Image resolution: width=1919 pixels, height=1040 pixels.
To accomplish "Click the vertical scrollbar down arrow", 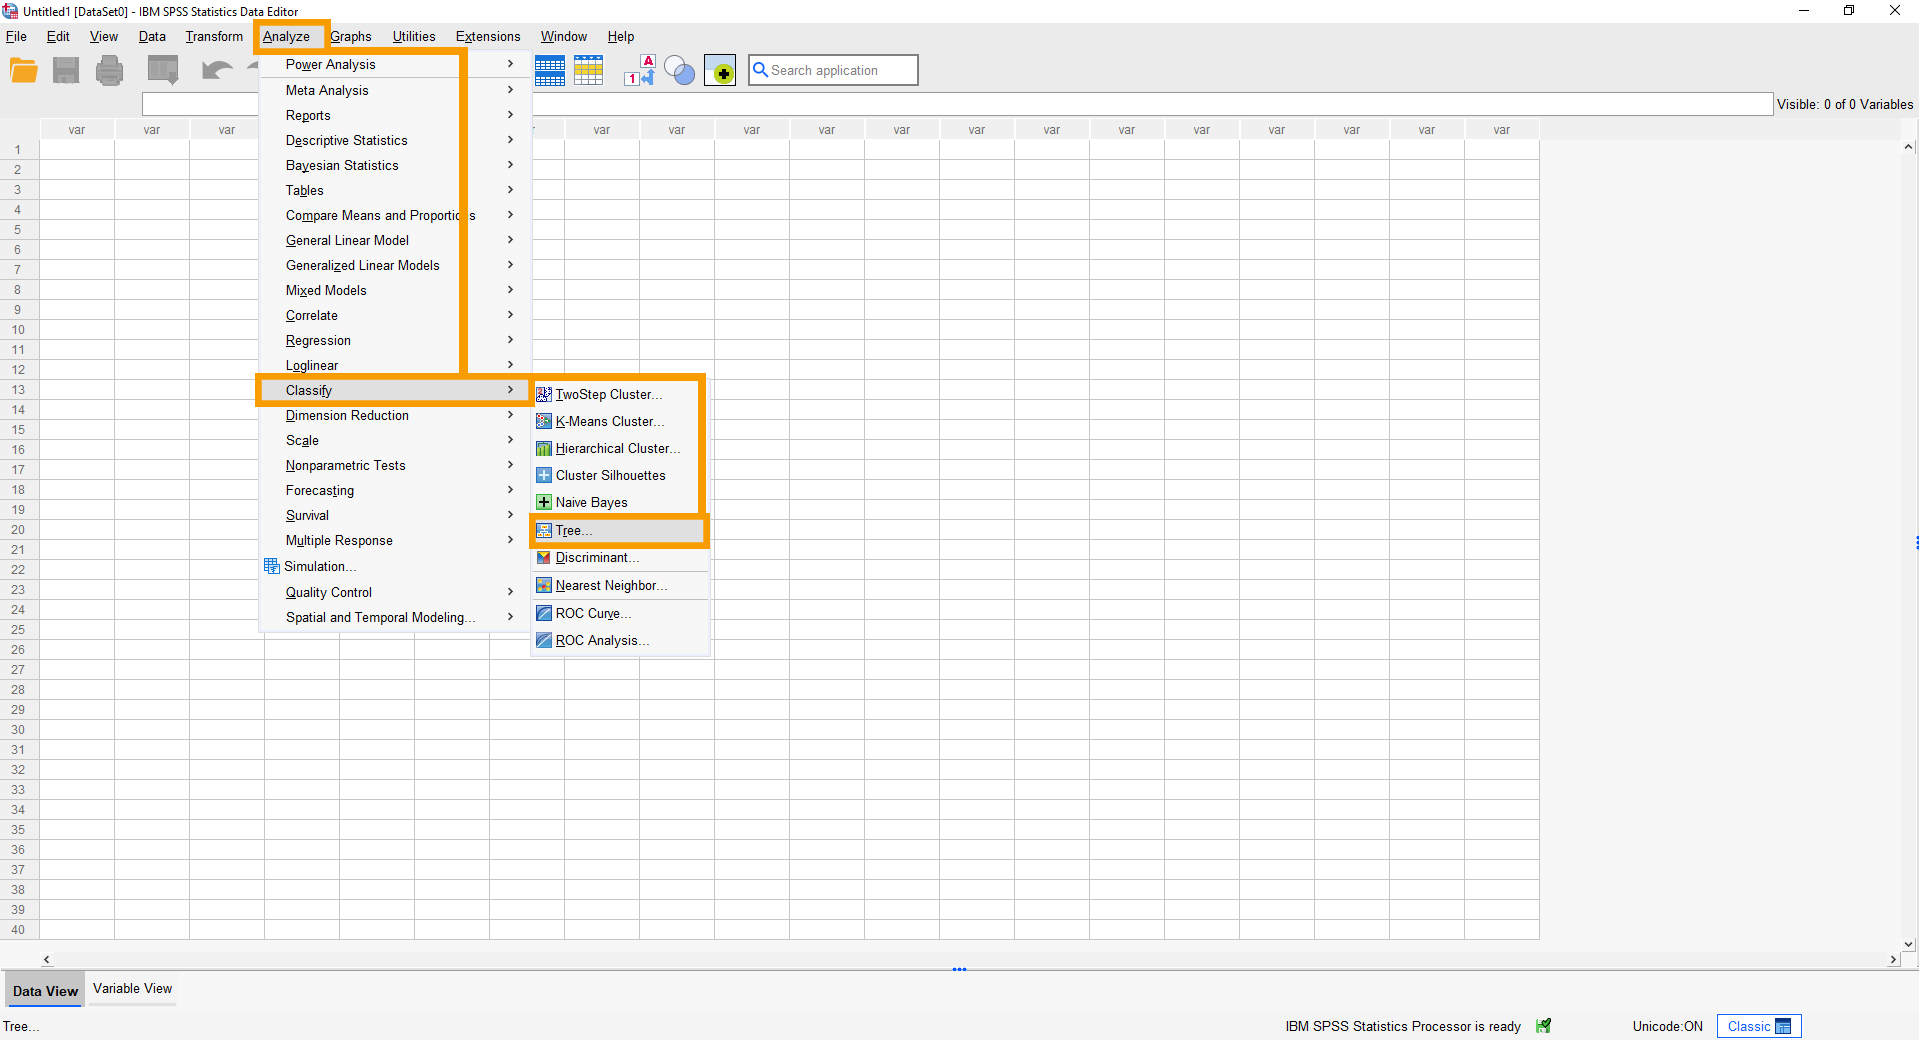I will pyautogui.click(x=1909, y=944).
